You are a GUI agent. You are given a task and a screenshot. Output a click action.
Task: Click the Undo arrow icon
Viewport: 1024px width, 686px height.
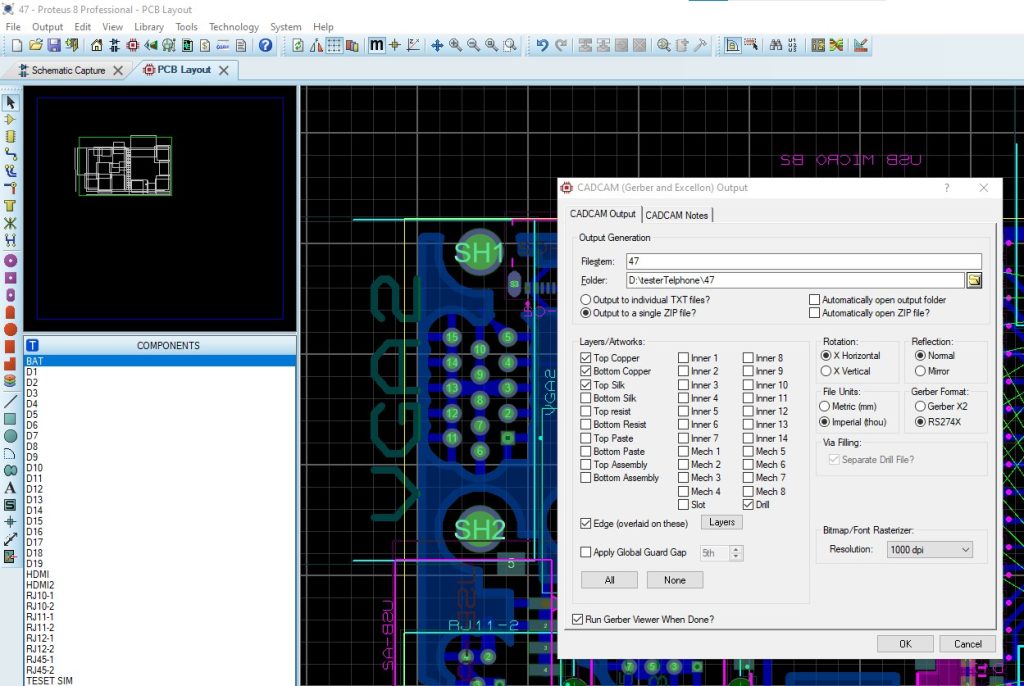pyautogui.click(x=542, y=45)
